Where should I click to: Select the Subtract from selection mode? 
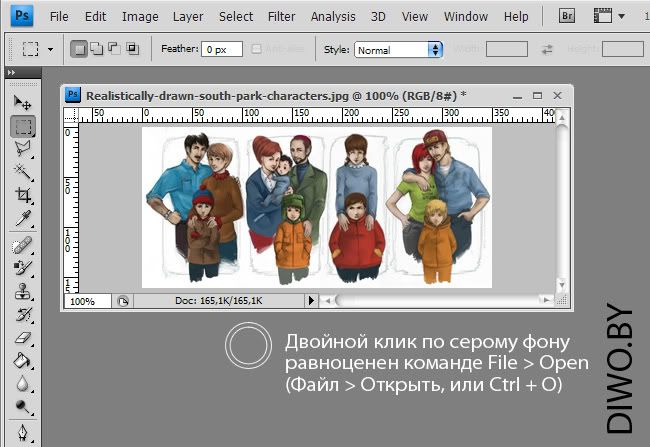point(114,49)
